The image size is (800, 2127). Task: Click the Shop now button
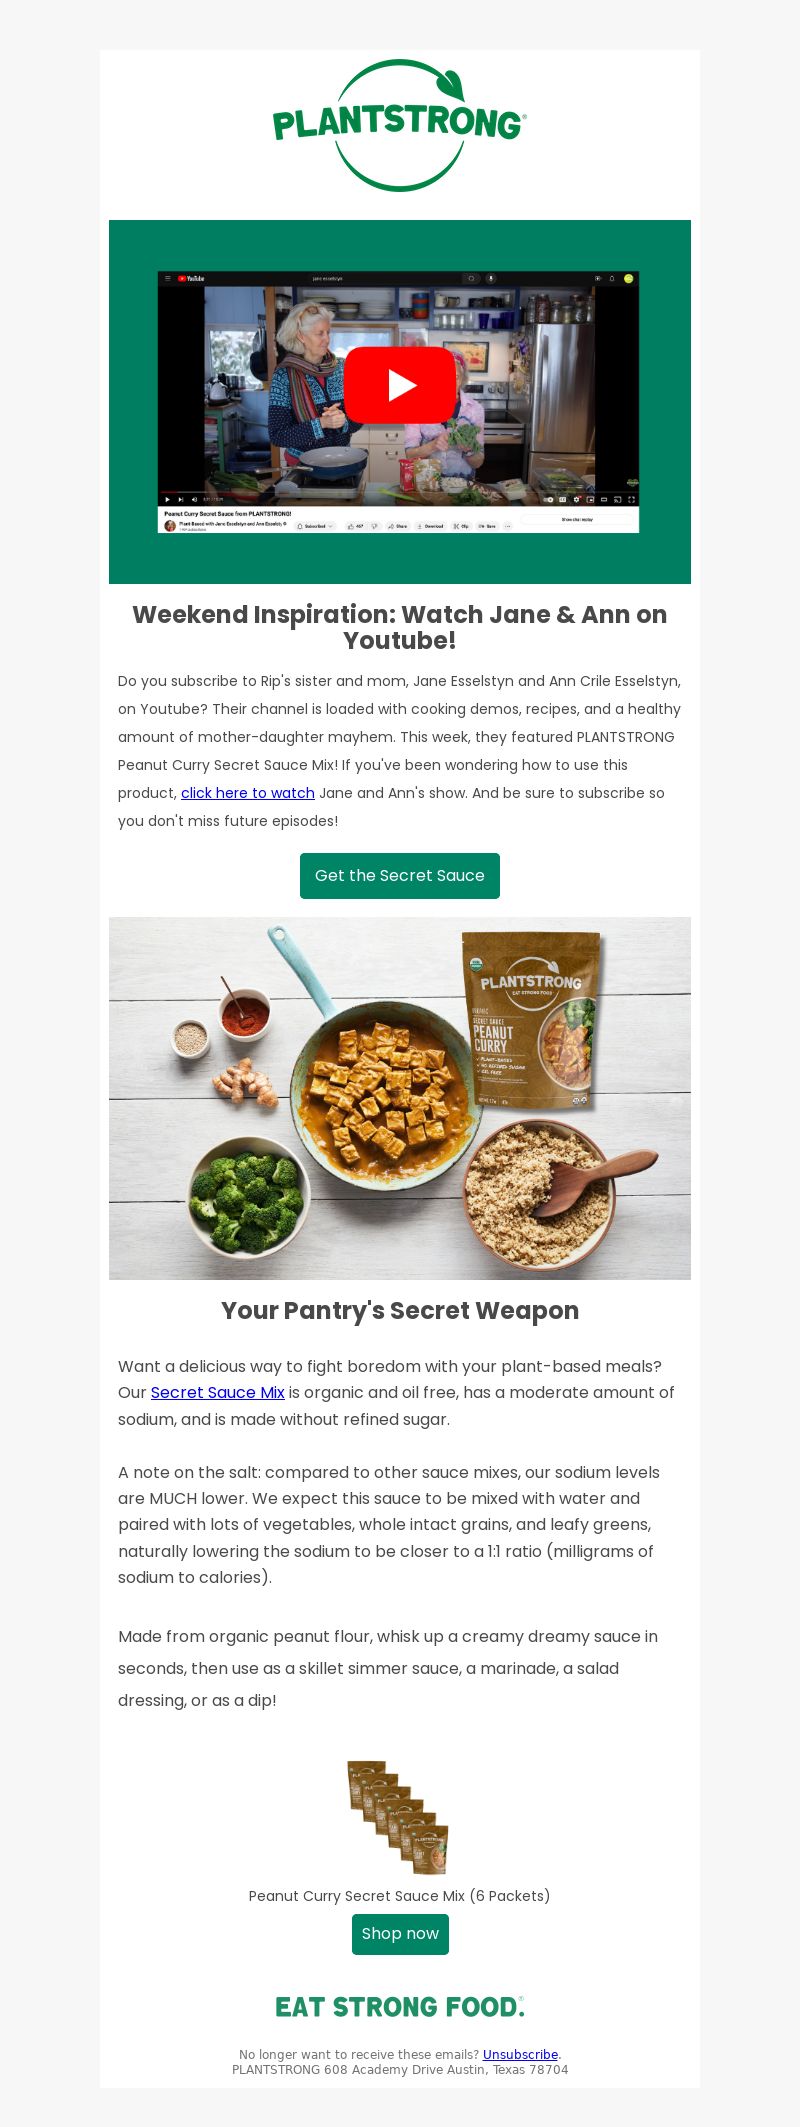[x=400, y=1934]
